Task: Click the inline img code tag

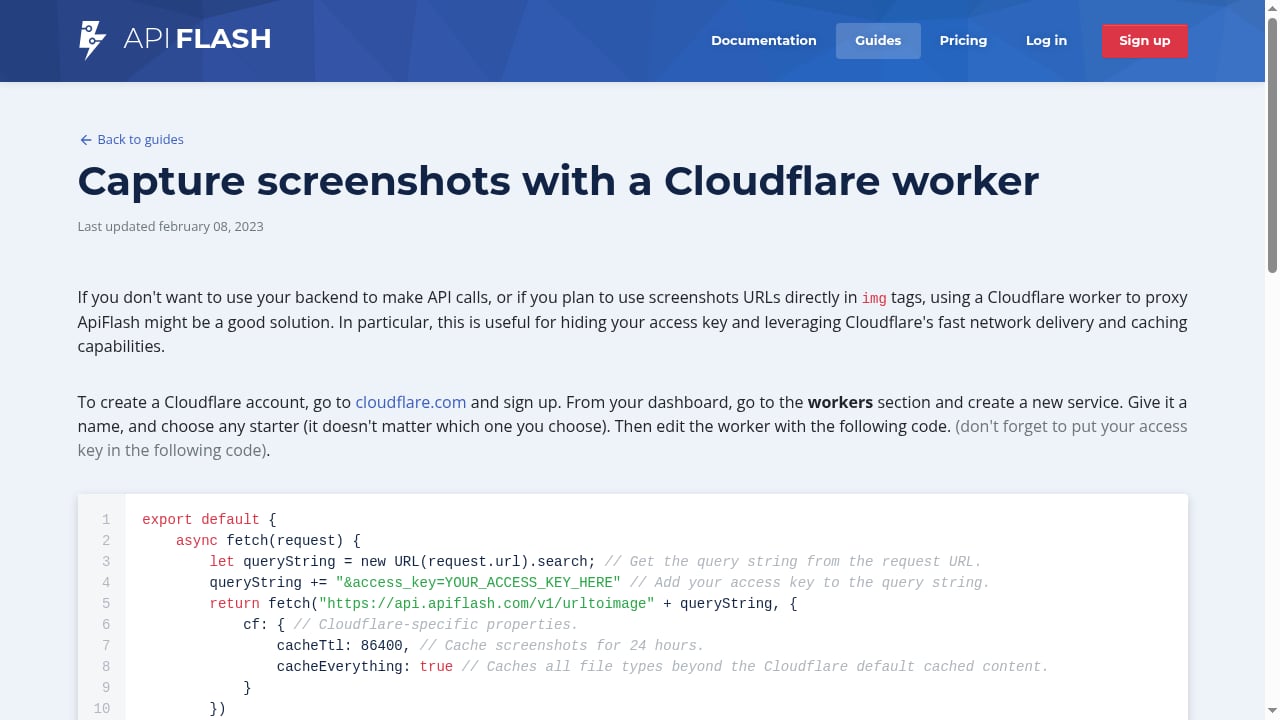Action: tap(874, 298)
